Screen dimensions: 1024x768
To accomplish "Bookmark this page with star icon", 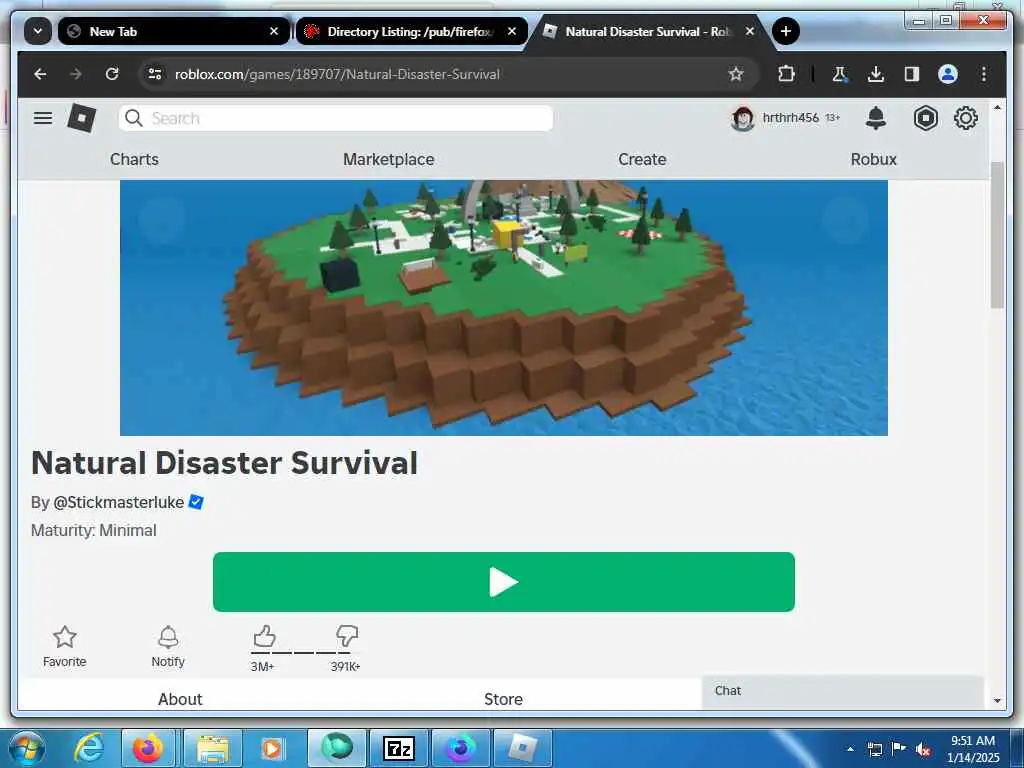I will [736, 74].
